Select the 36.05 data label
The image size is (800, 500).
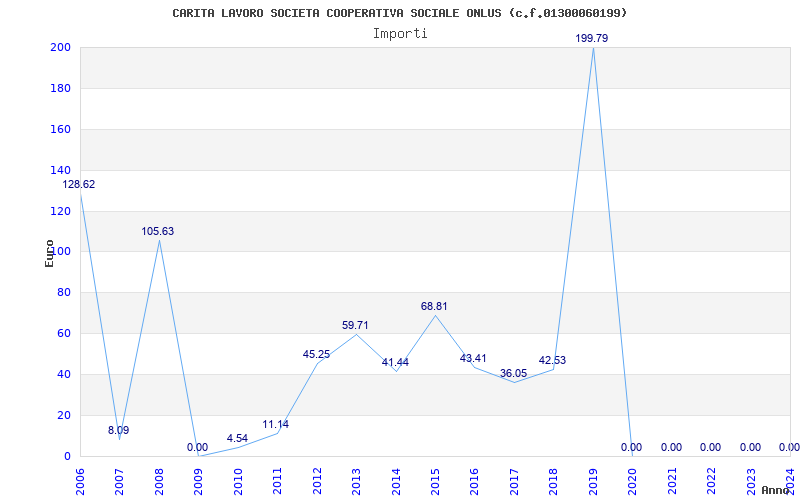point(513,373)
